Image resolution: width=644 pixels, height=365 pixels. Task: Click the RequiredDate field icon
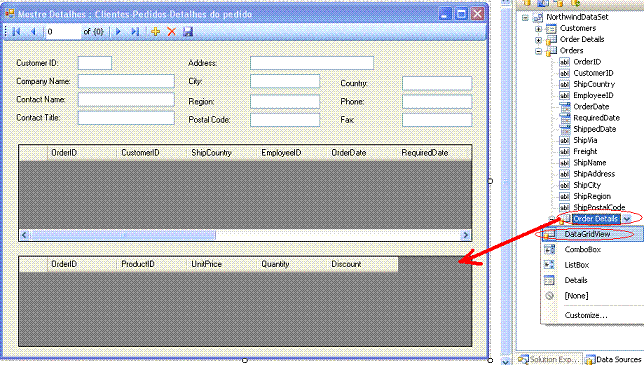(x=565, y=118)
